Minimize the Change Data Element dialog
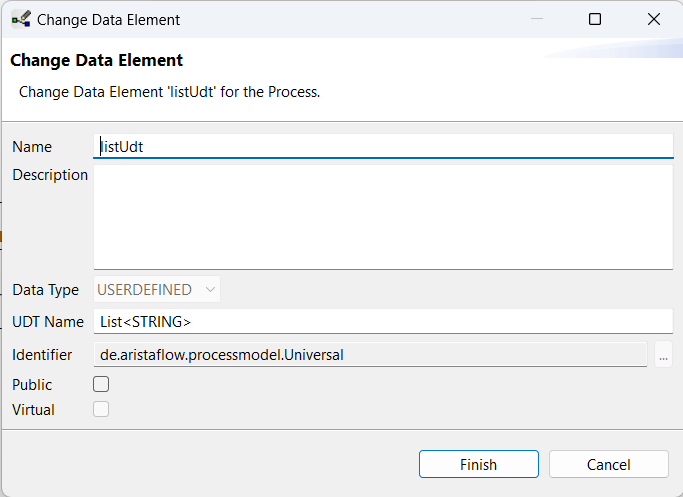The height and width of the screenshot is (497, 683). click(537, 19)
